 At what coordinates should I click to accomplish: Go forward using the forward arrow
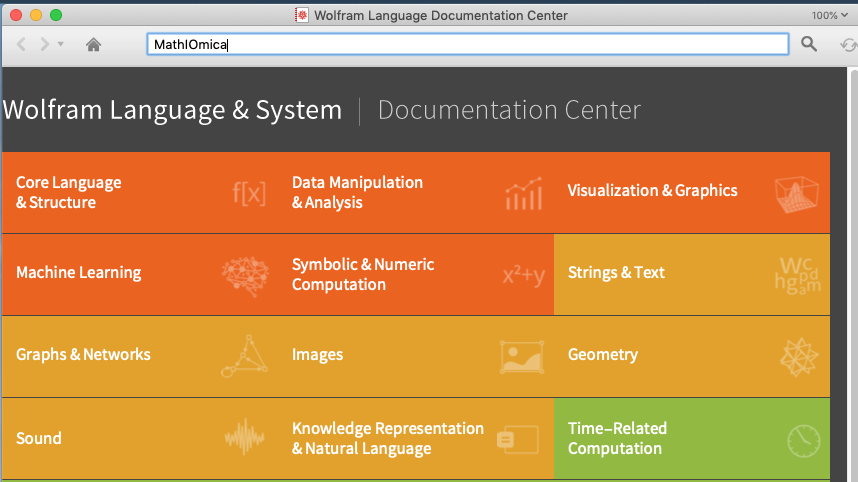point(44,44)
